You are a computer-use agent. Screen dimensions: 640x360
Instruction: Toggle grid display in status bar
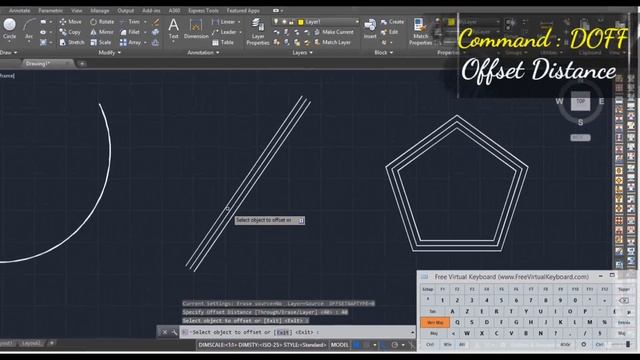pyautogui.click(x=356, y=345)
